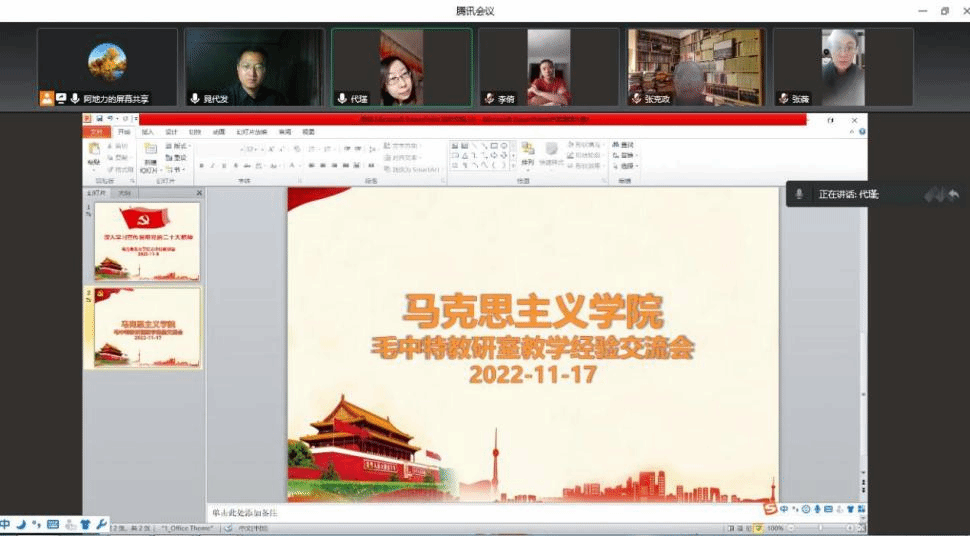Click the Replace (替换) button
970x536 pixels.
click(626, 156)
